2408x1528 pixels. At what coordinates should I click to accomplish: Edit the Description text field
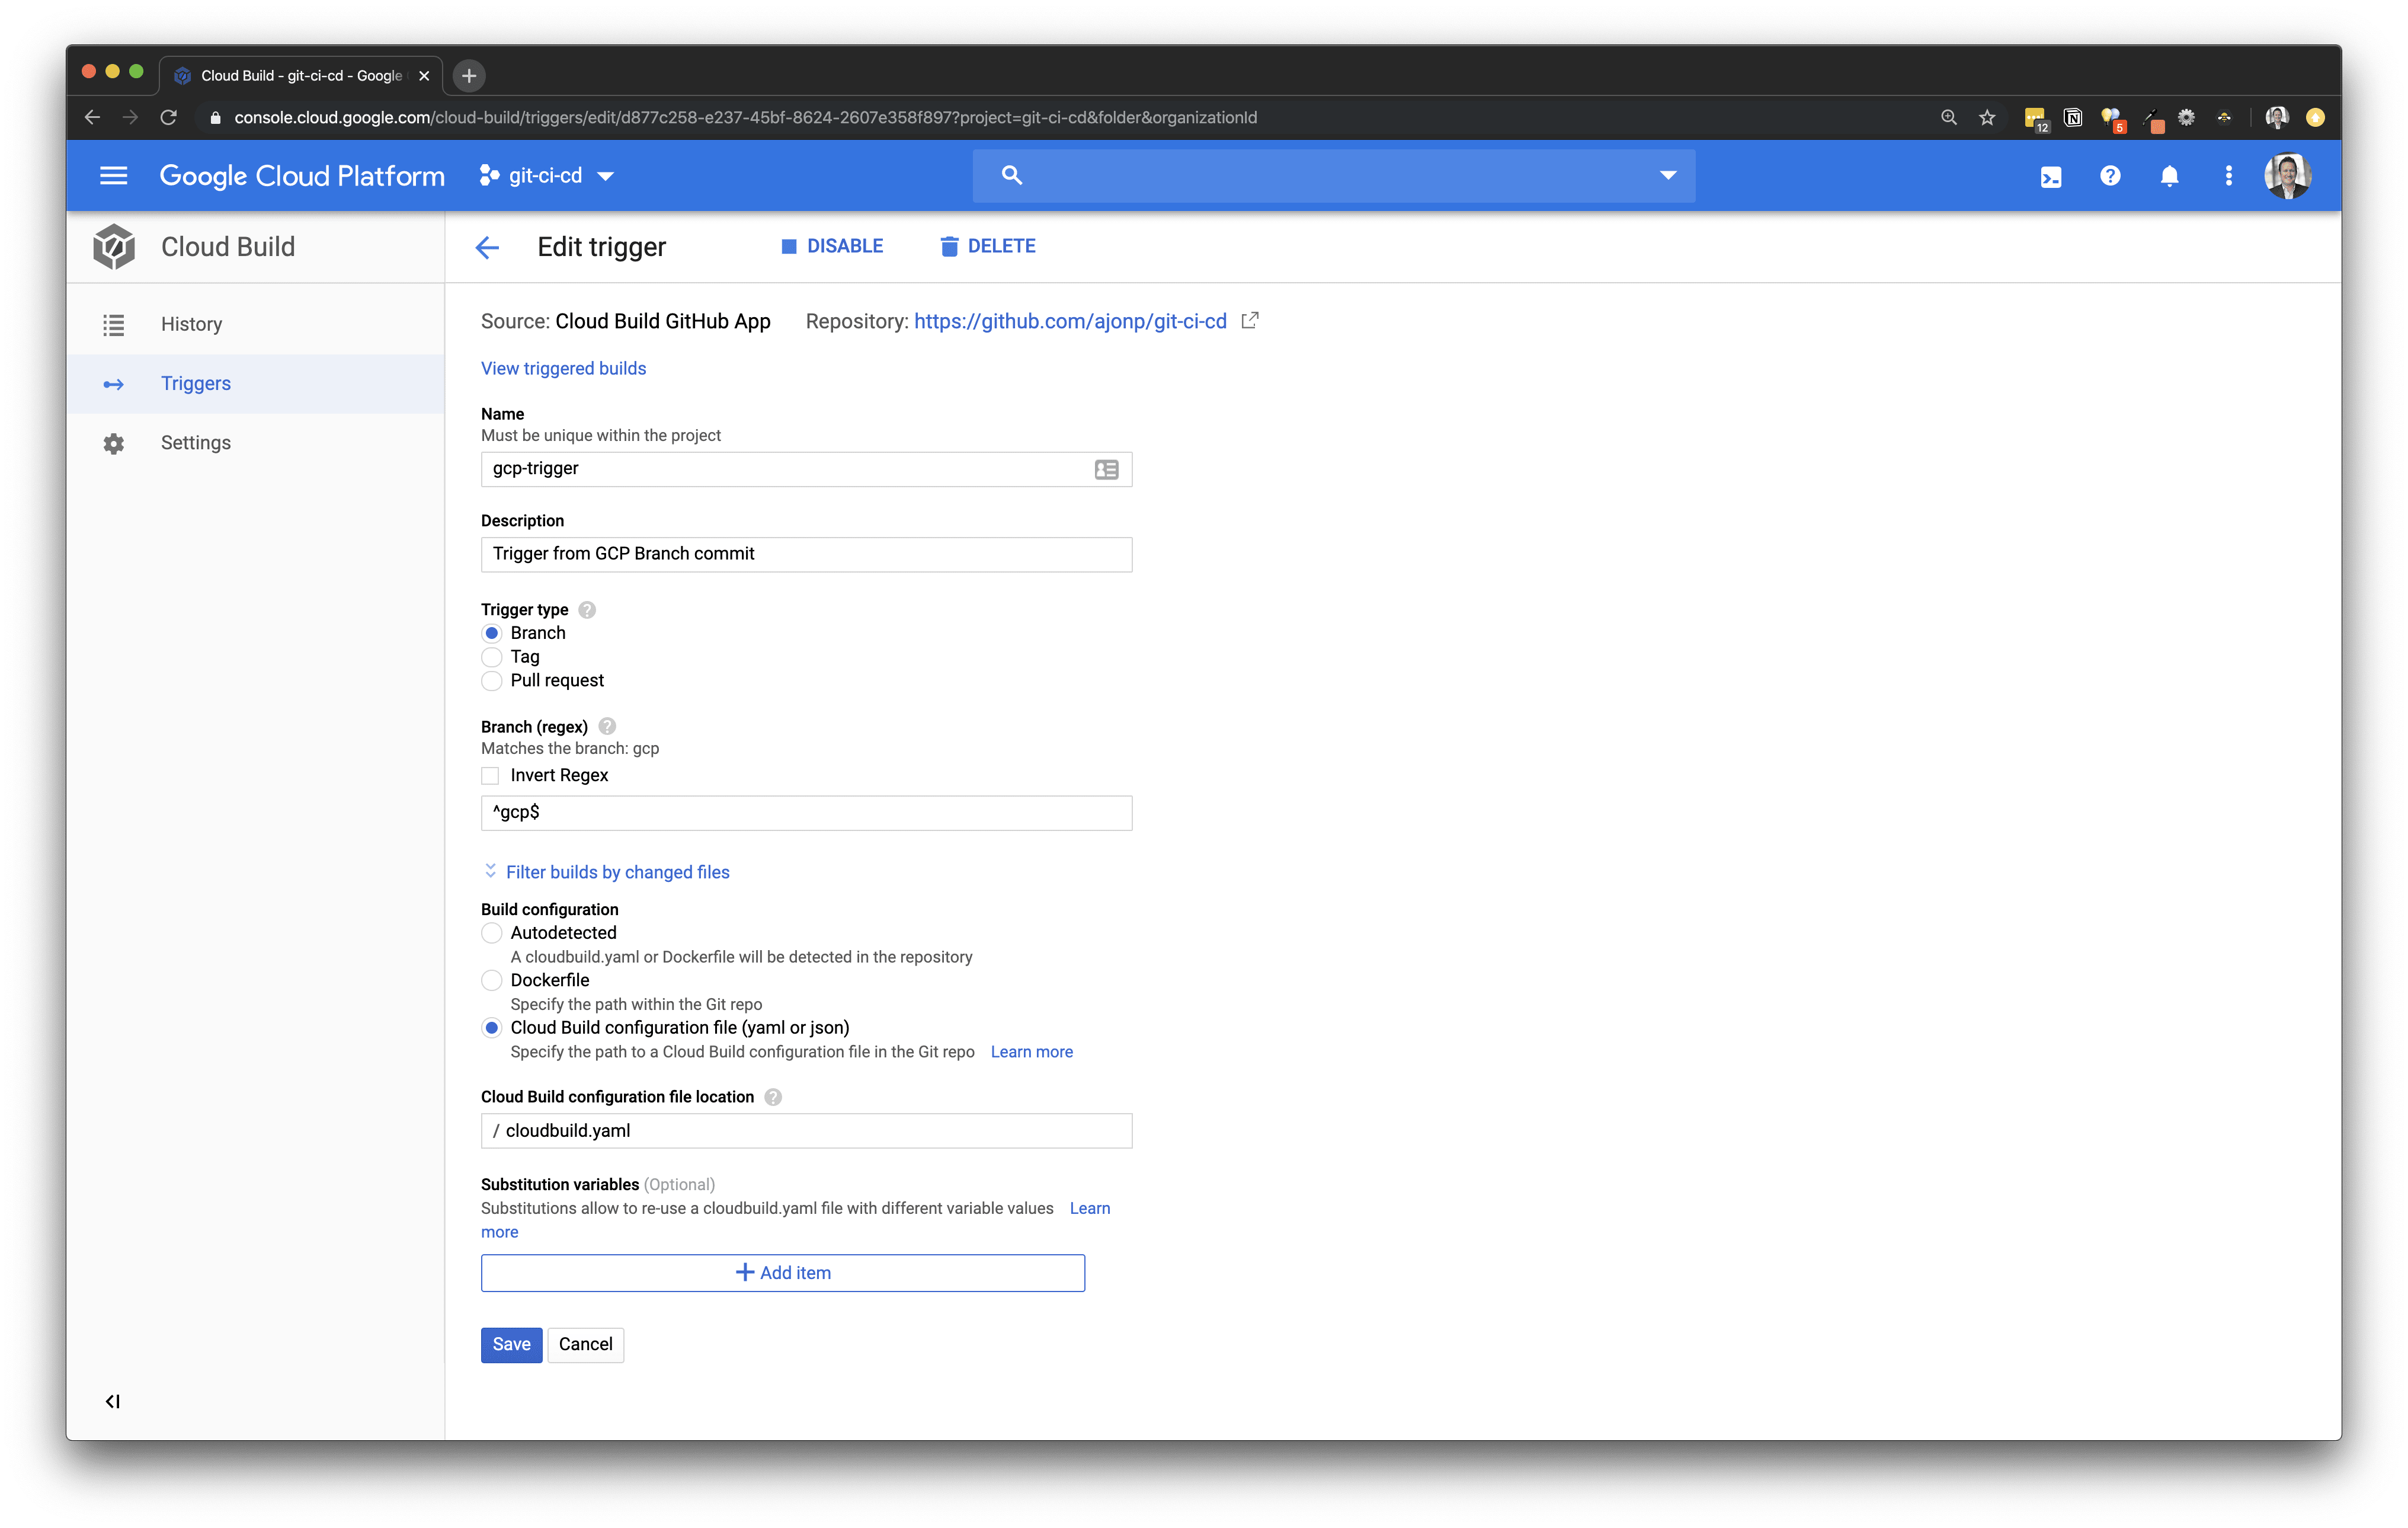(806, 554)
